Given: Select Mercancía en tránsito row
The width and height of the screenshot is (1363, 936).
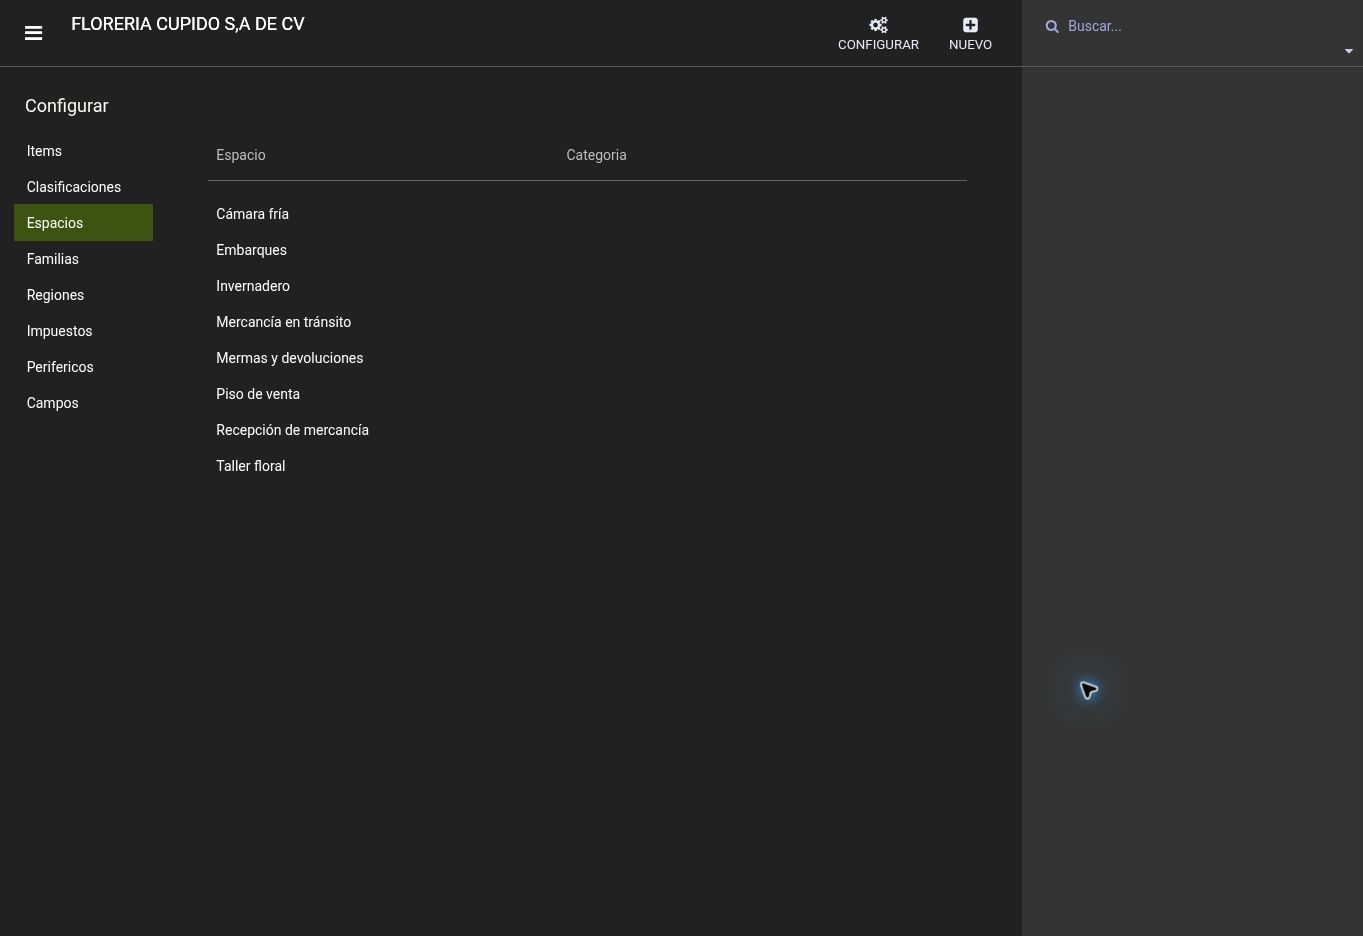Looking at the screenshot, I should coord(587,322).
